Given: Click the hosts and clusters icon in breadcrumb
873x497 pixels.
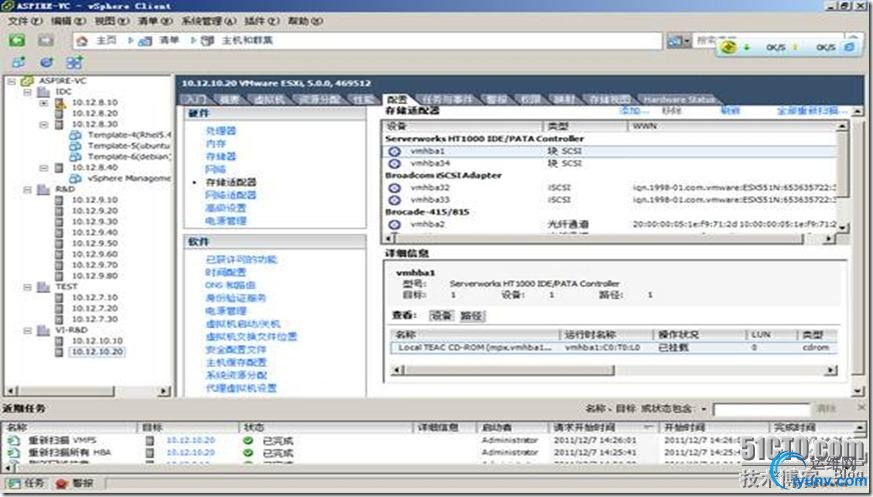Looking at the screenshot, I should click(x=208, y=41).
